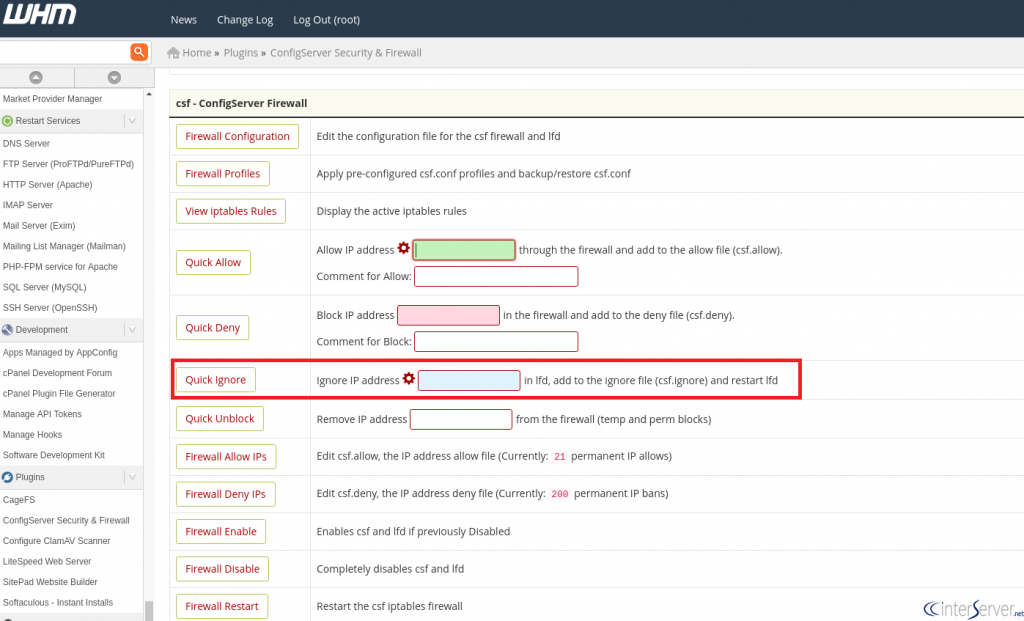Viewport: 1024px width, 621px height.
Task: Open cPanel Development Forum link
Action: 57,374
